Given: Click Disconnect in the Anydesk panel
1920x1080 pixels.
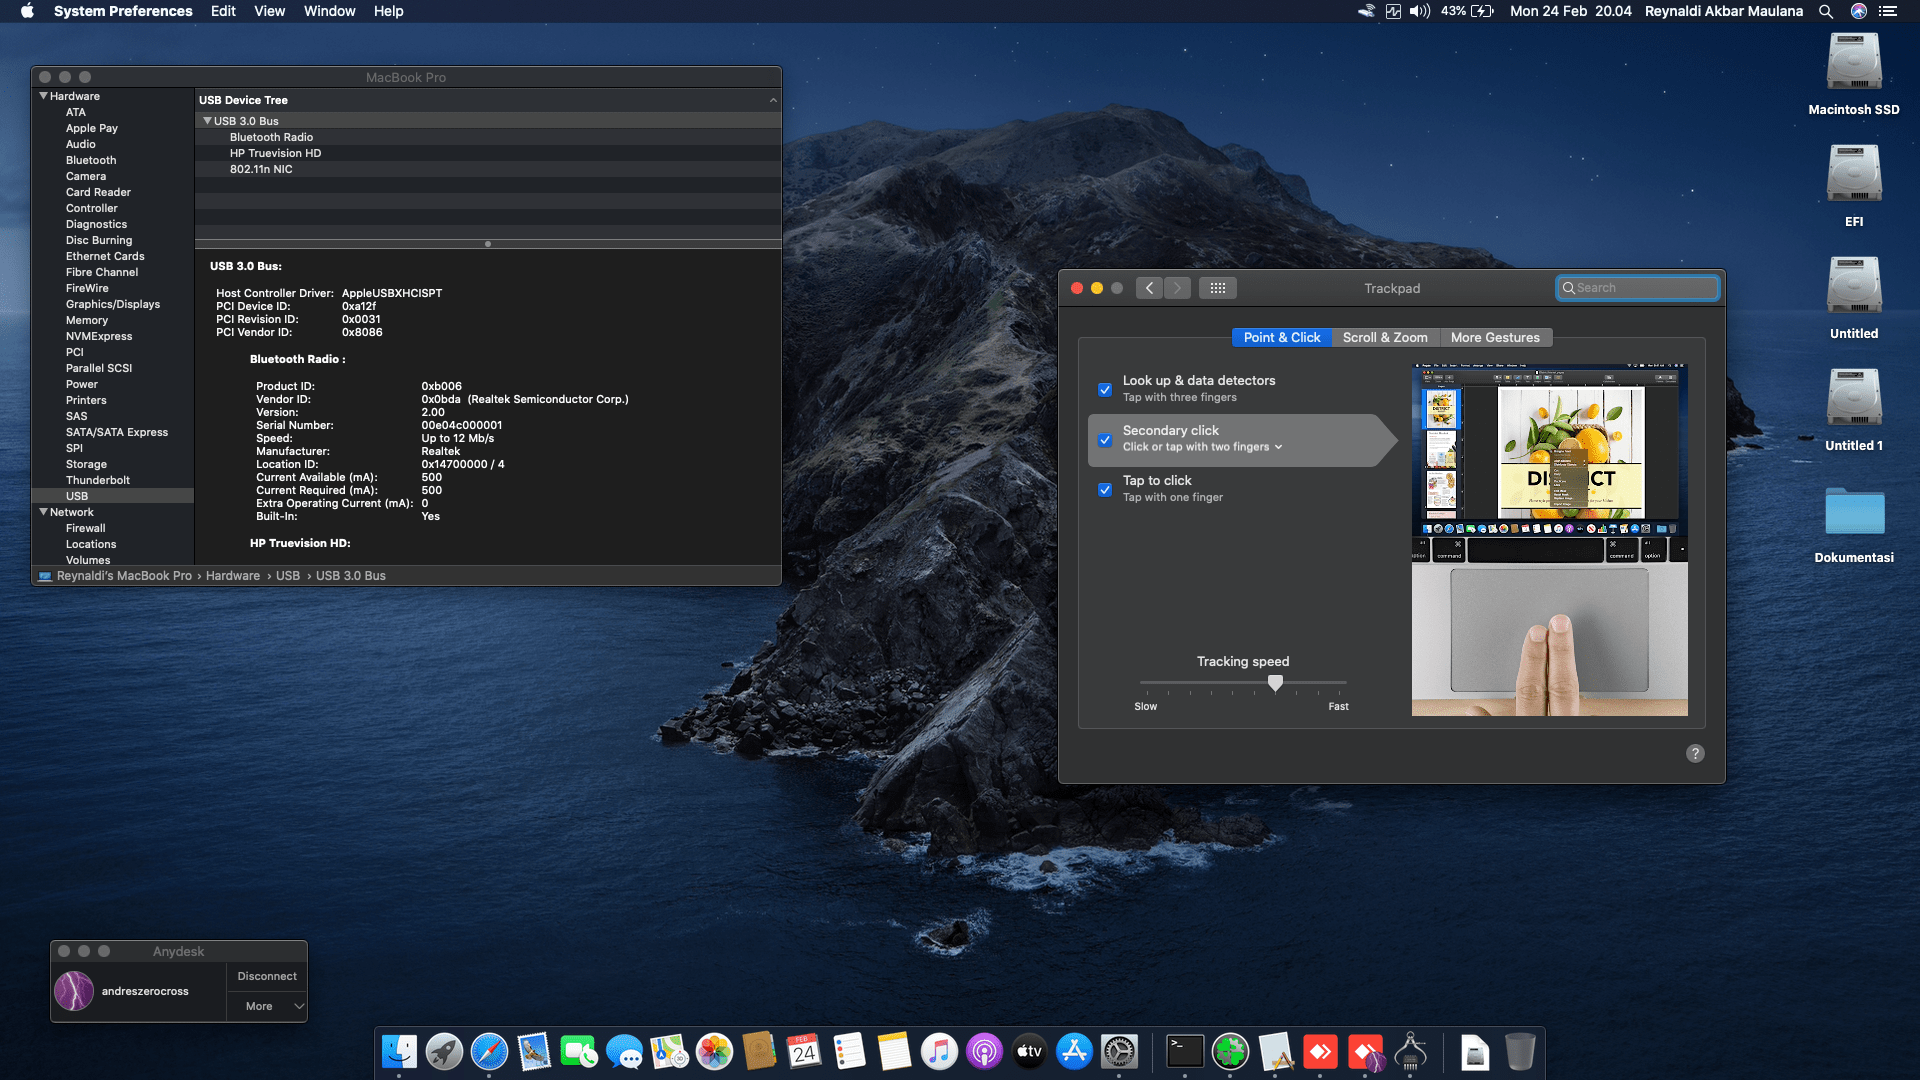Looking at the screenshot, I should pos(267,976).
